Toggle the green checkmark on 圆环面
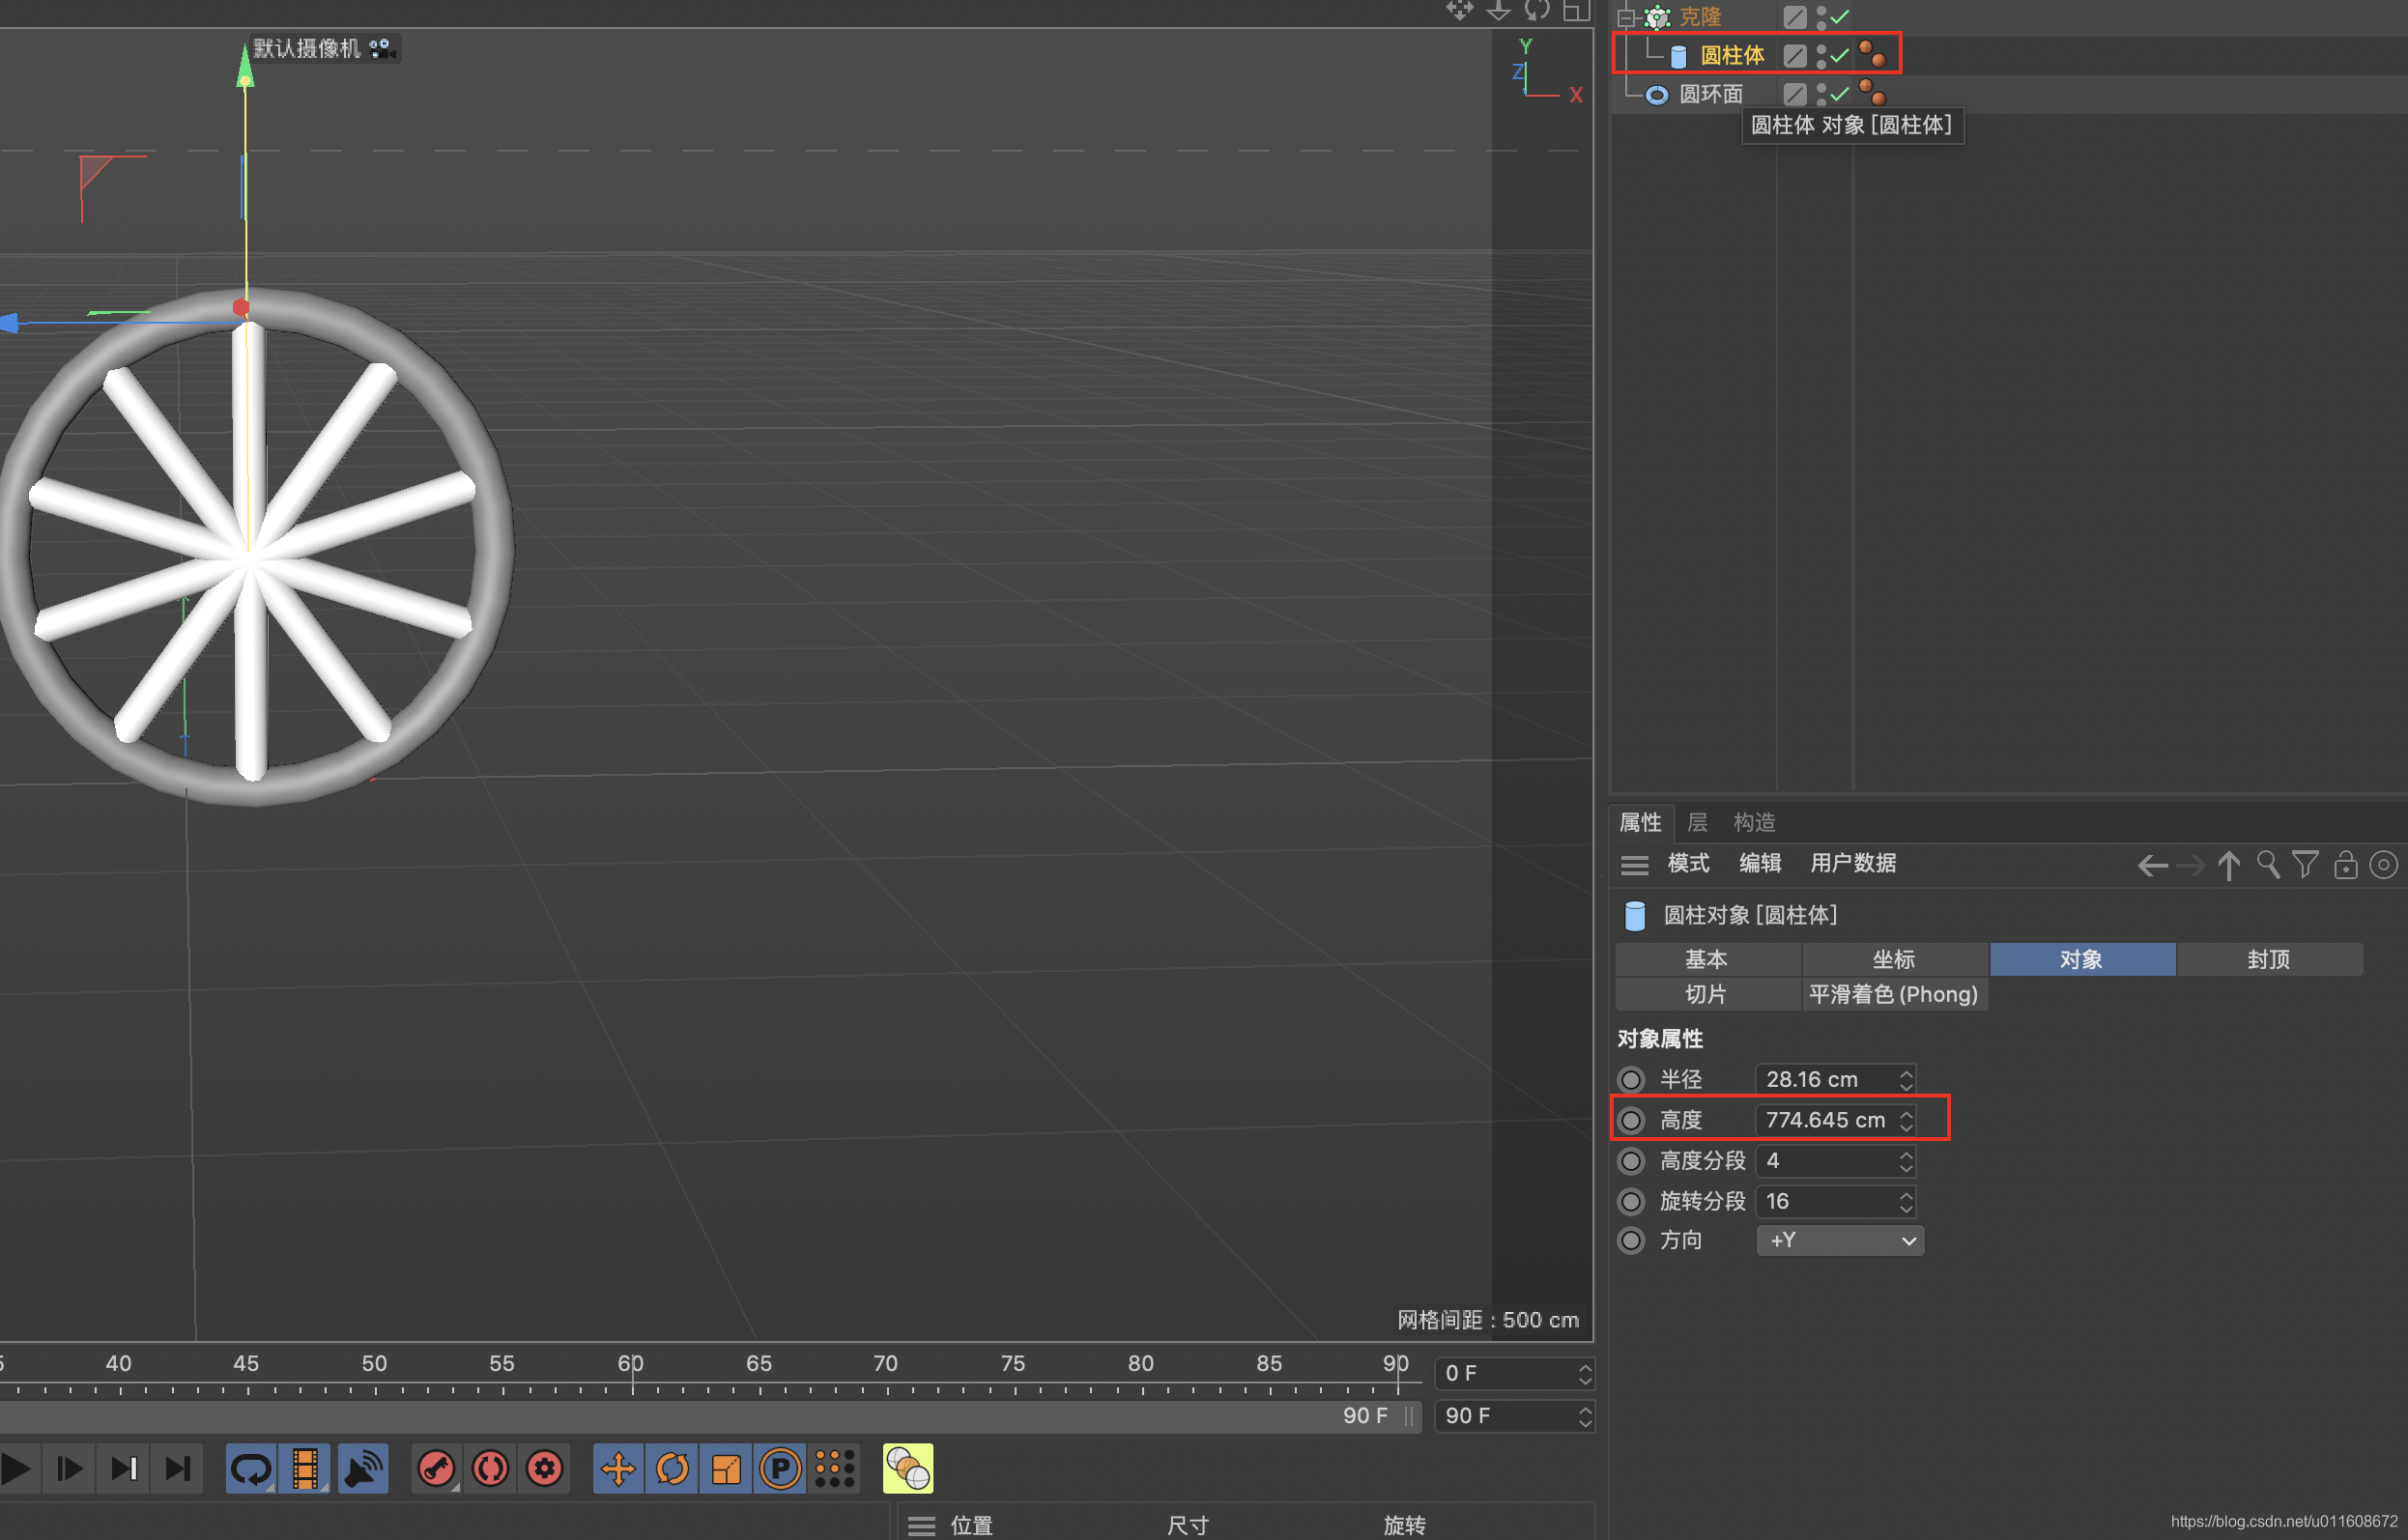 pos(1839,95)
